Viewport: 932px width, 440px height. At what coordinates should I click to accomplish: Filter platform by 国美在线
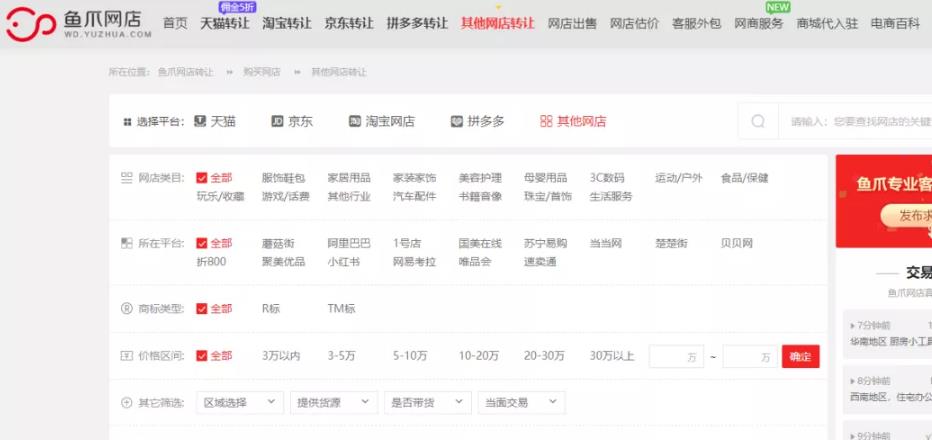coord(480,243)
